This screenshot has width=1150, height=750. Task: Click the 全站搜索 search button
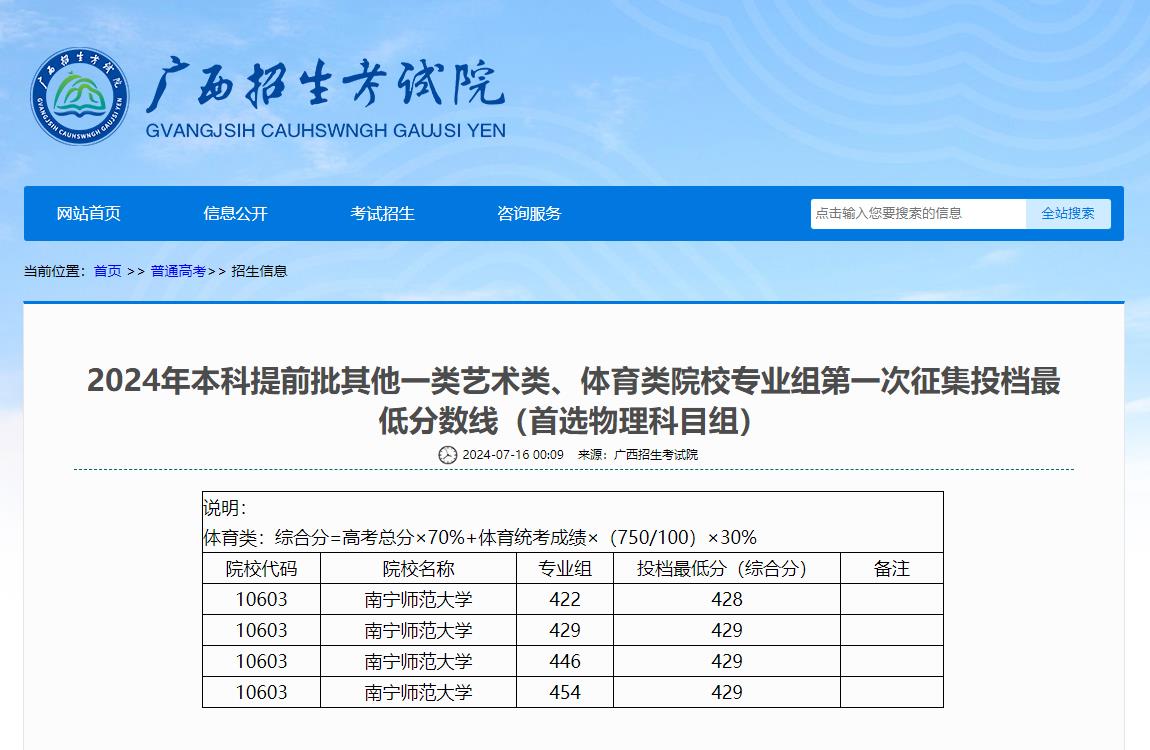click(1068, 213)
